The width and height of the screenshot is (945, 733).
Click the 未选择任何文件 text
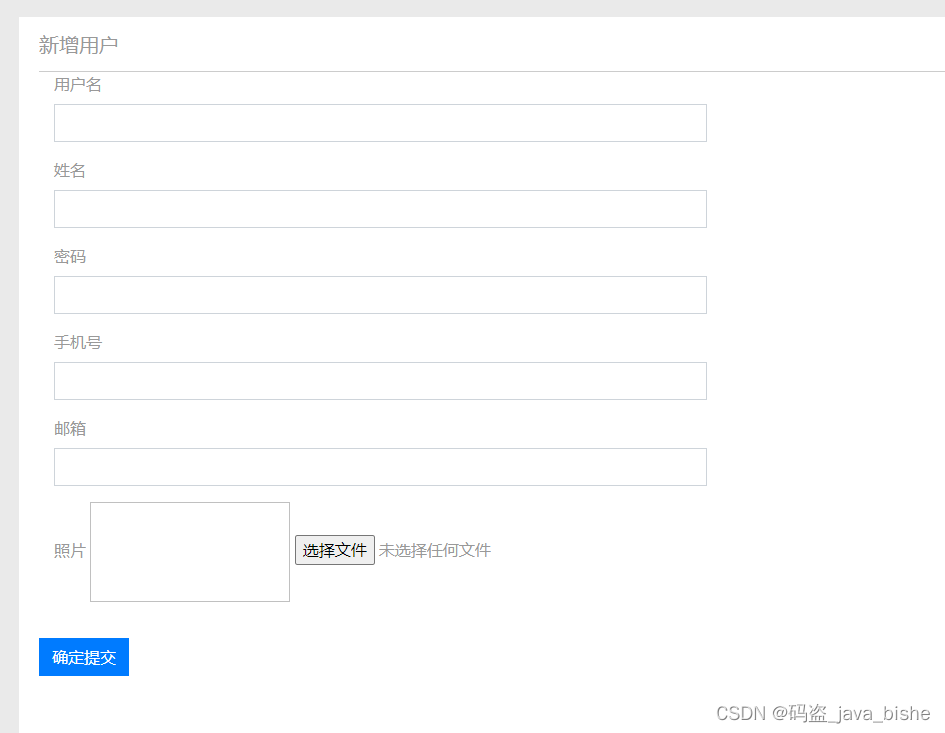point(435,550)
